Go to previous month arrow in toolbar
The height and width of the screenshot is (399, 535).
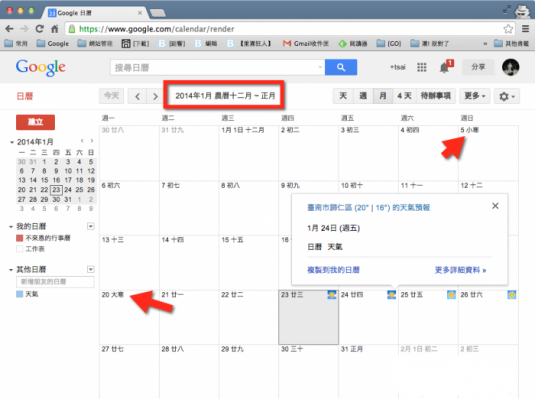(138, 96)
